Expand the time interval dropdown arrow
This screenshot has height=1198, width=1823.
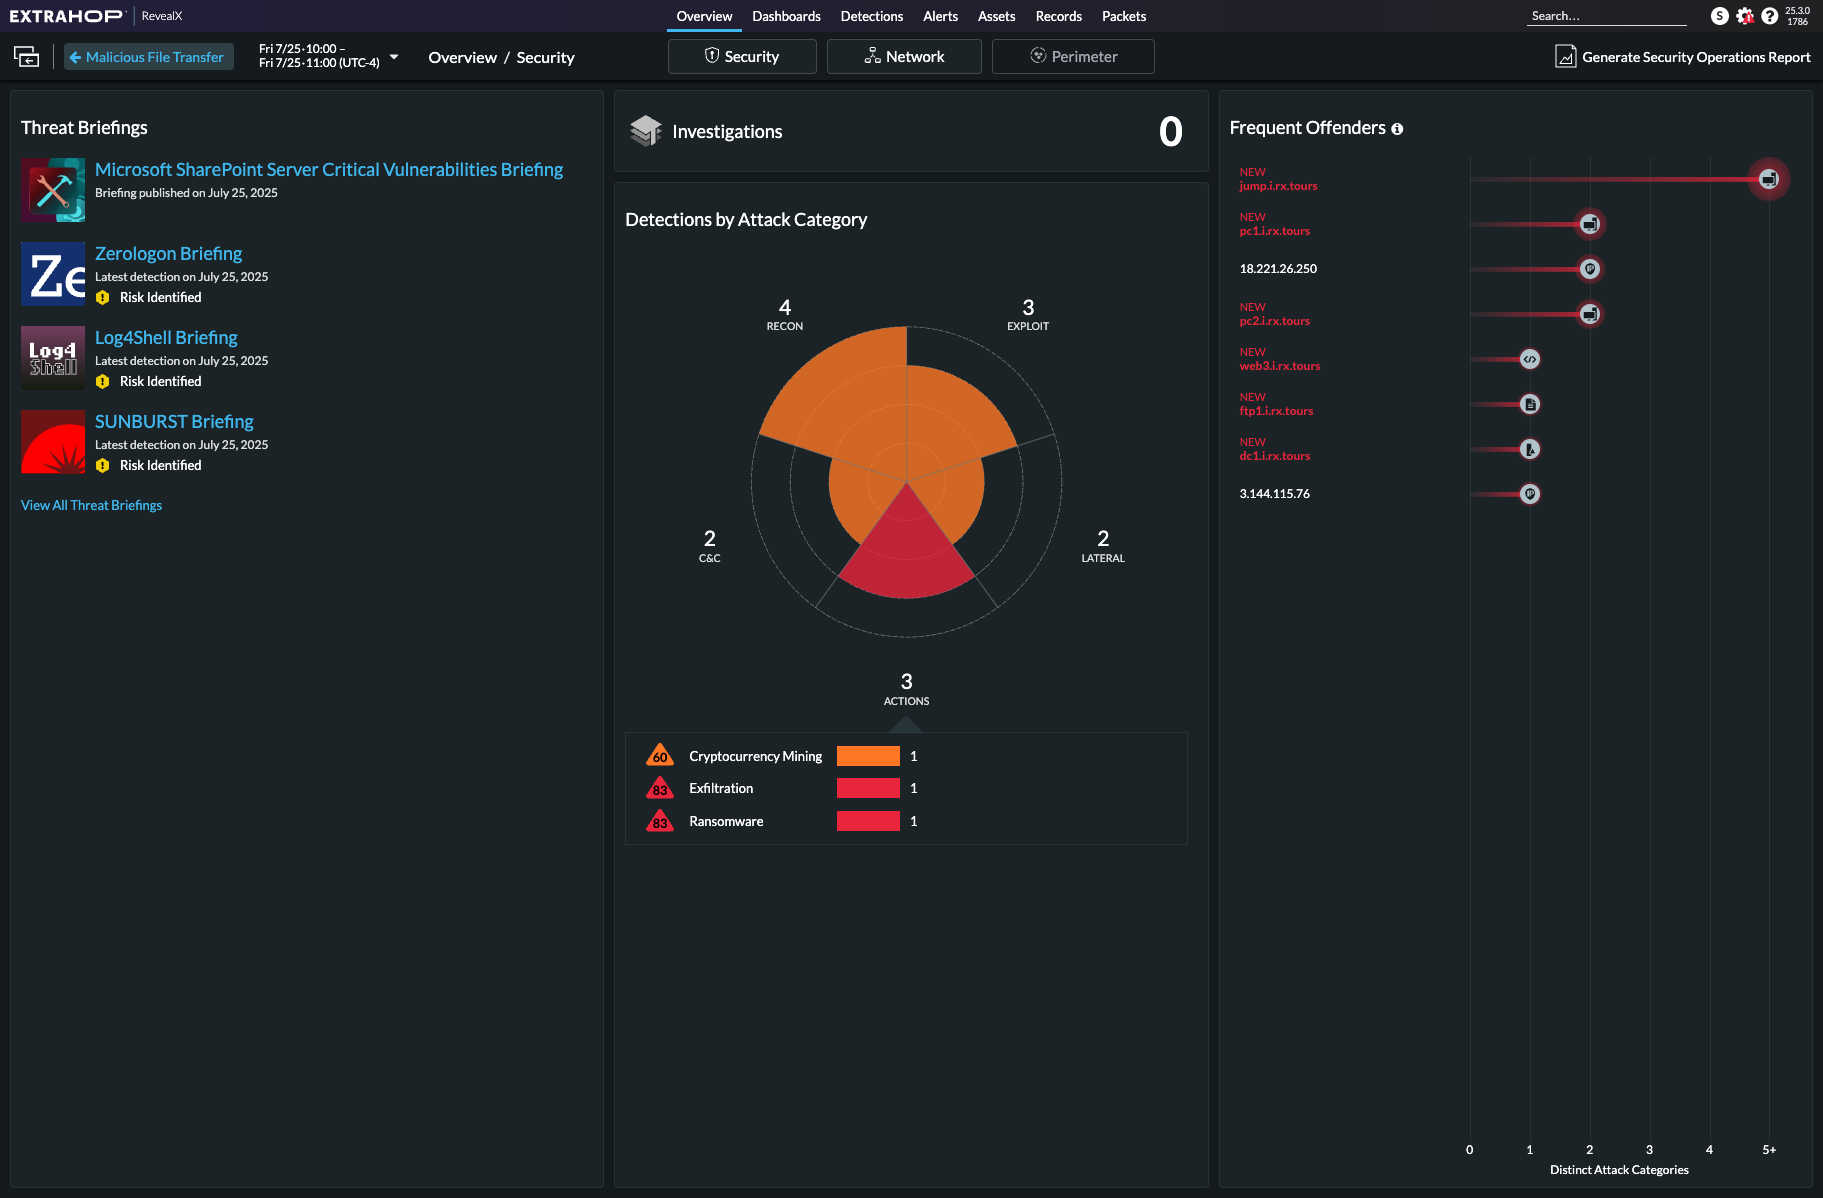click(x=394, y=57)
